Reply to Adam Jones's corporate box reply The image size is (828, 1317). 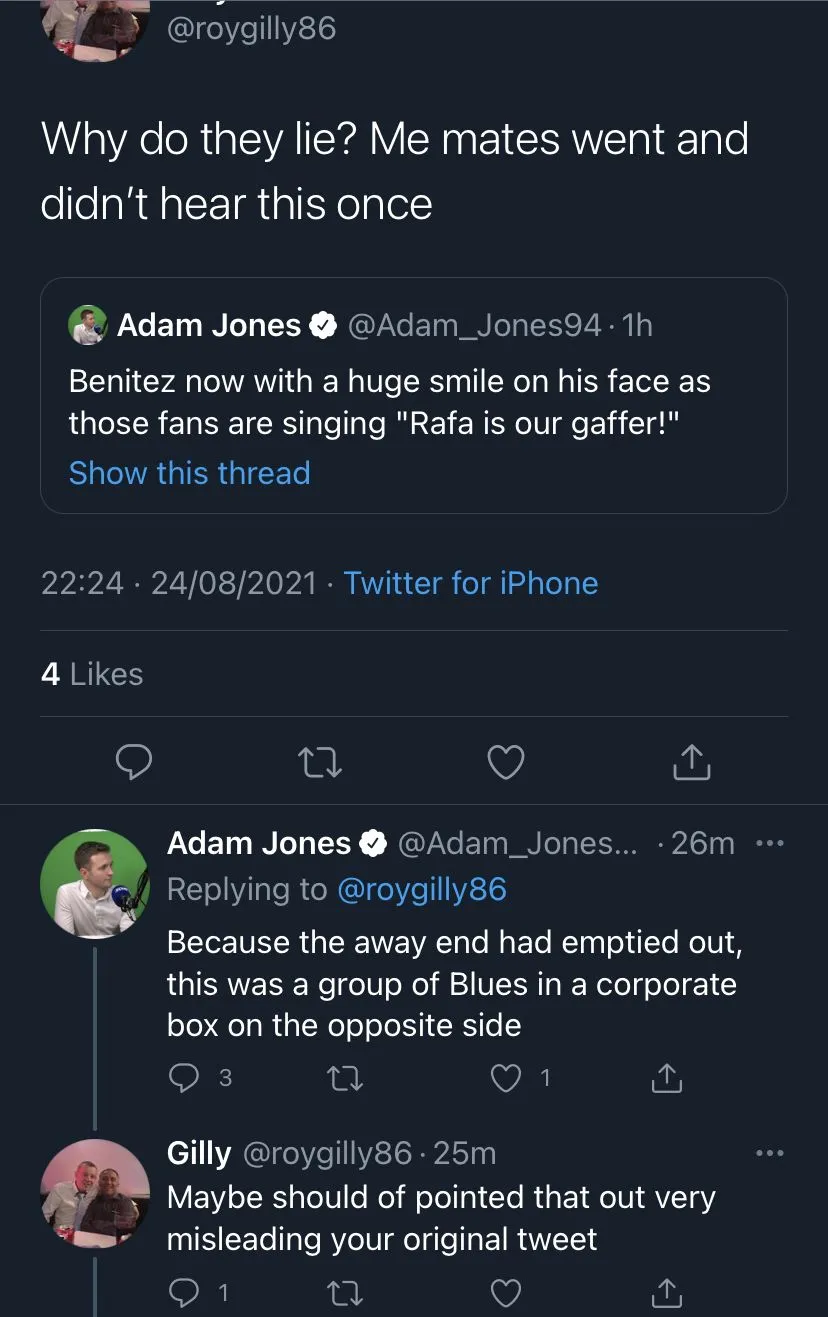coord(183,1077)
